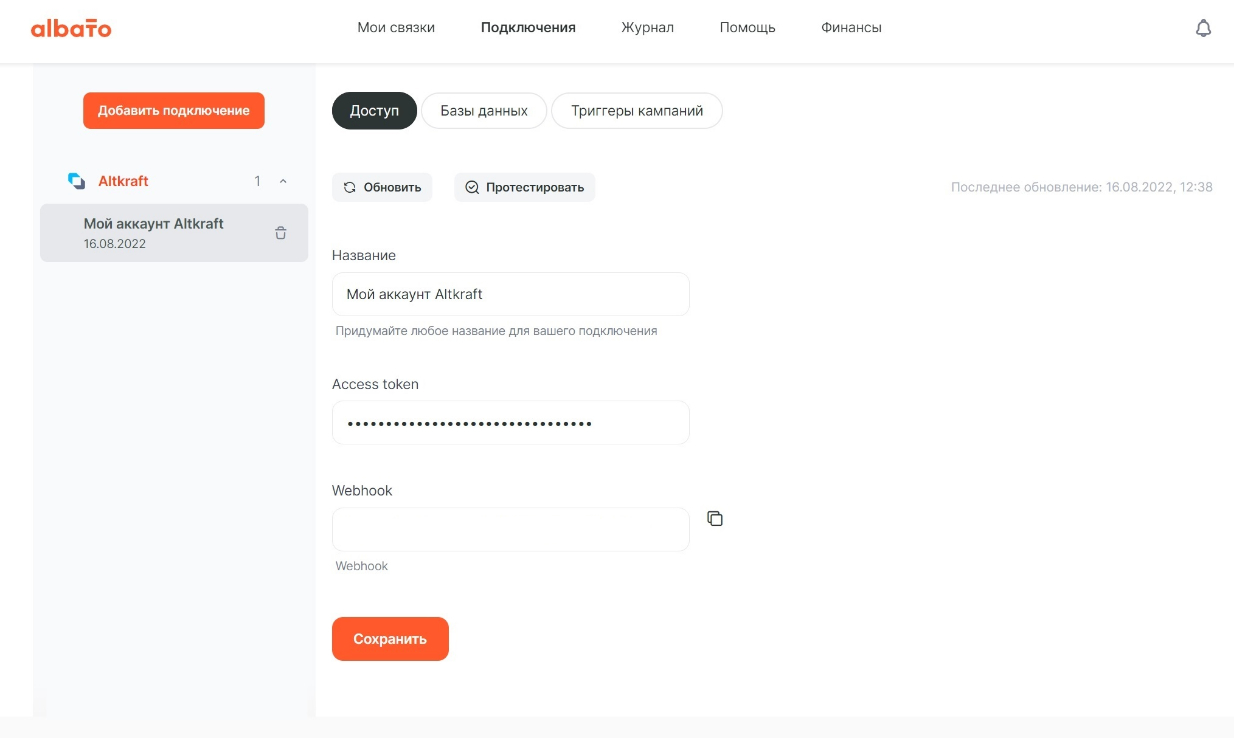
Task: Go to Подключения section
Action: pos(528,28)
